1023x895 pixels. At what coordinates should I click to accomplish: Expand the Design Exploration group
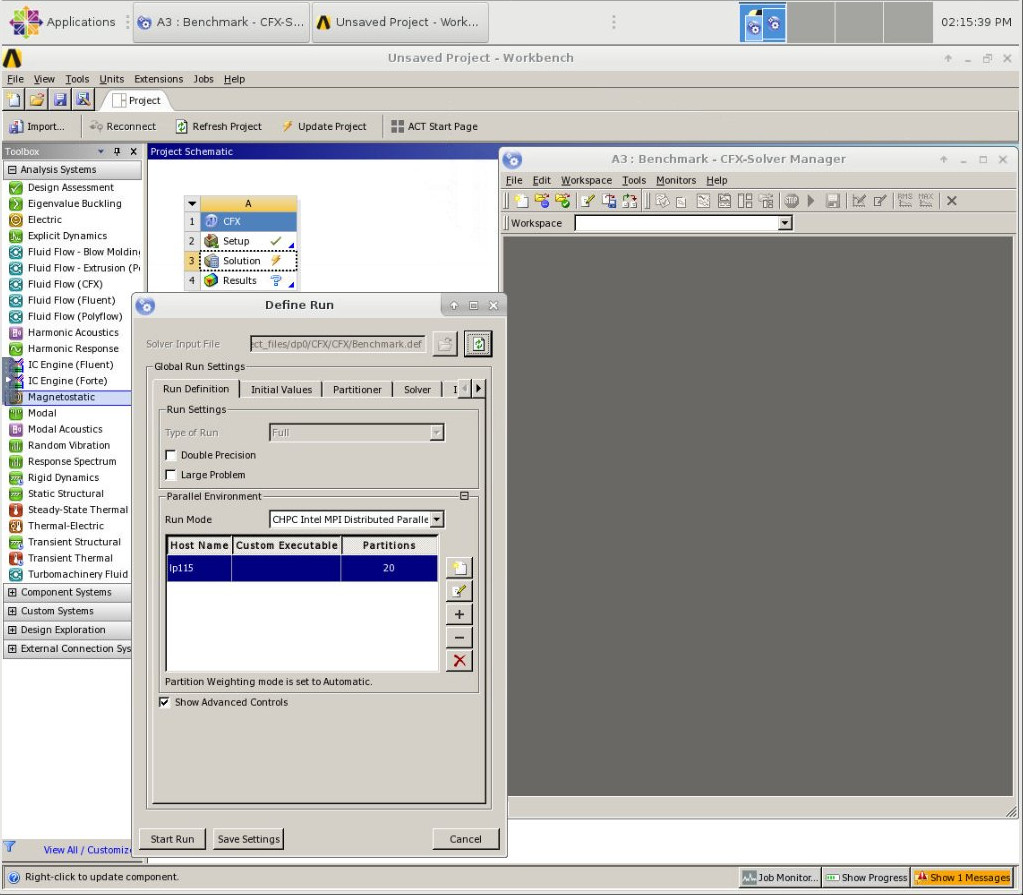pyautogui.click(x=12, y=630)
